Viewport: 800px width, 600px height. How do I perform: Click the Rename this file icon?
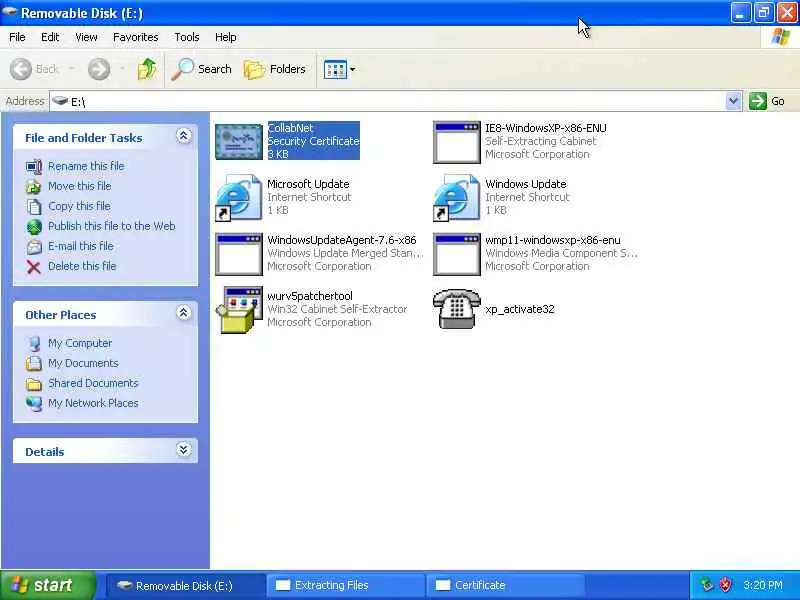34,166
